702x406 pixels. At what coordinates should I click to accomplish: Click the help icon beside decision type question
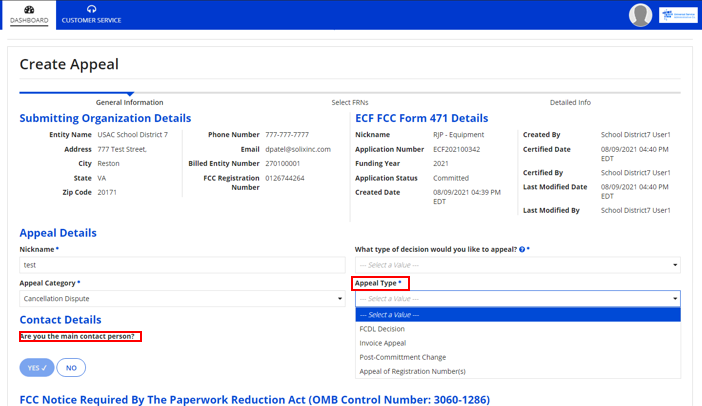pyautogui.click(x=523, y=249)
